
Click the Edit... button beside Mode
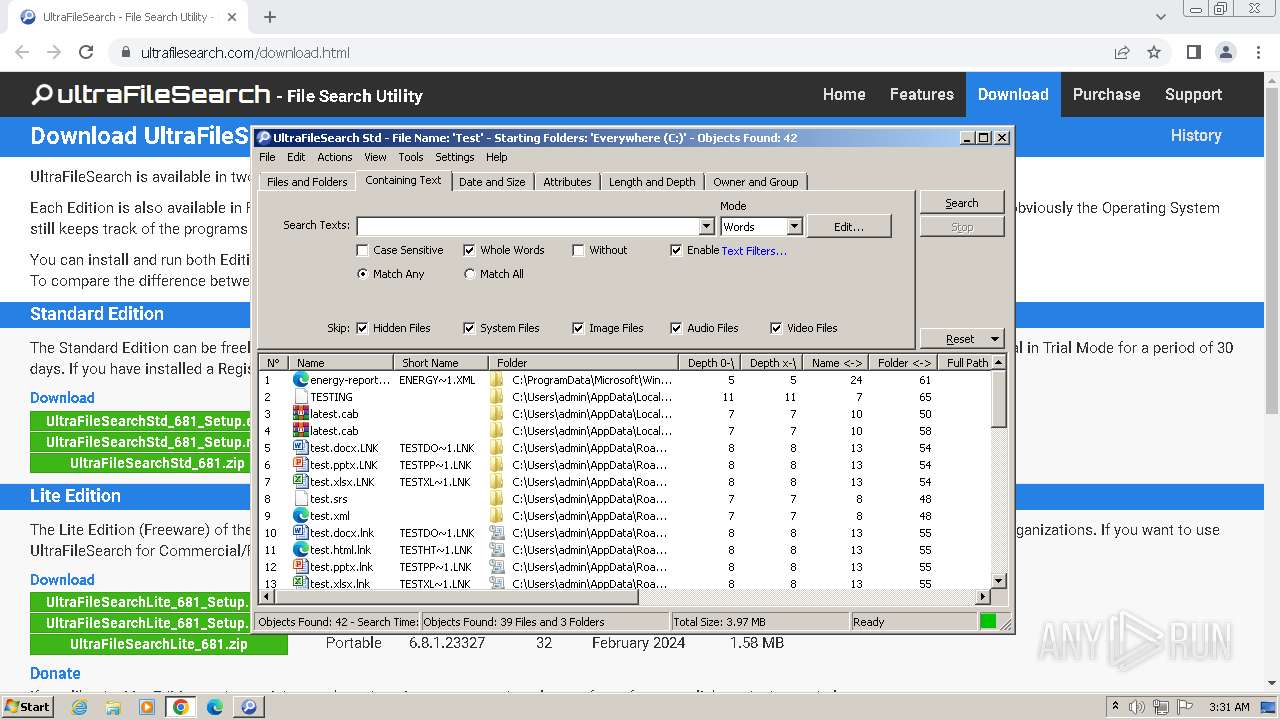[849, 227]
